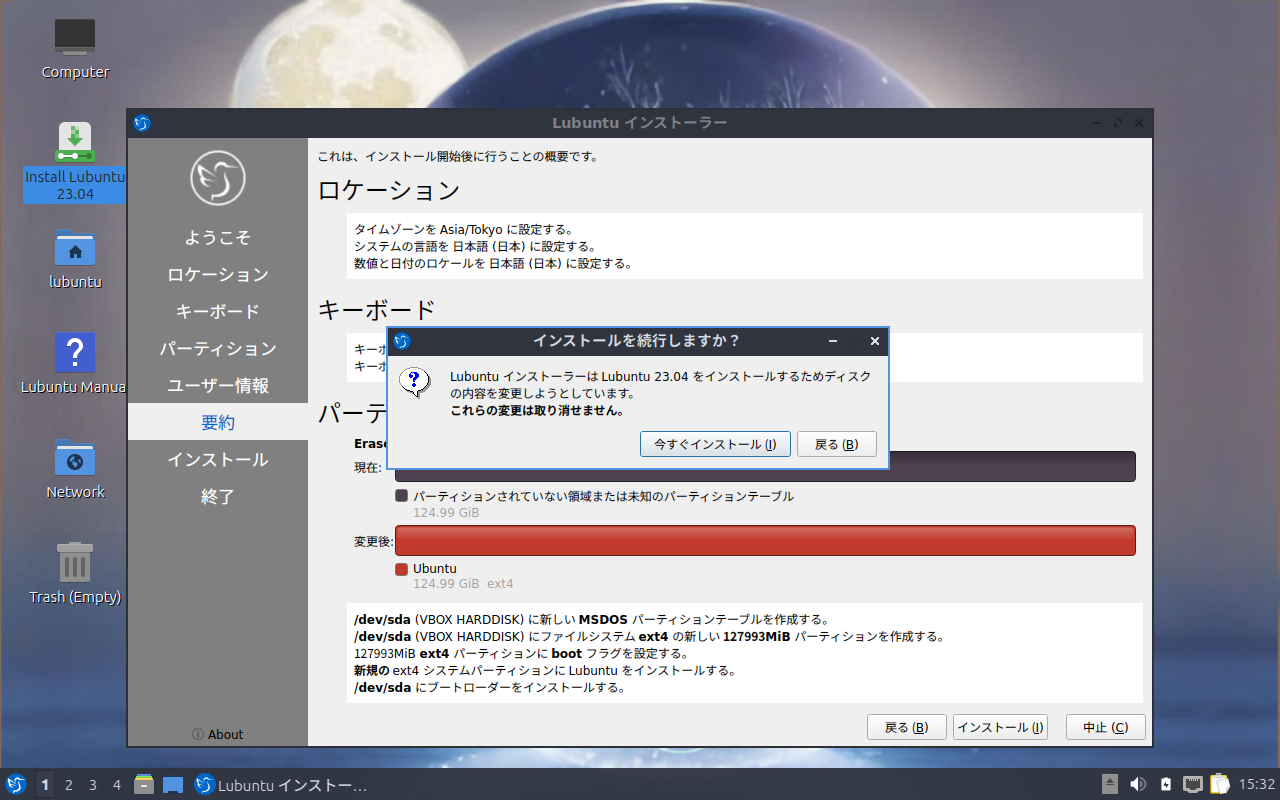Open the volume control tray icon
Screen dimensions: 1280x800
click(x=1138, y=784)
